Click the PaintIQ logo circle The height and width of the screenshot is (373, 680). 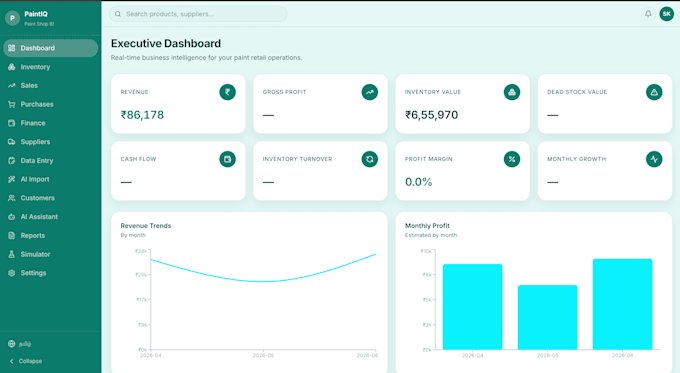coord(13,18)
